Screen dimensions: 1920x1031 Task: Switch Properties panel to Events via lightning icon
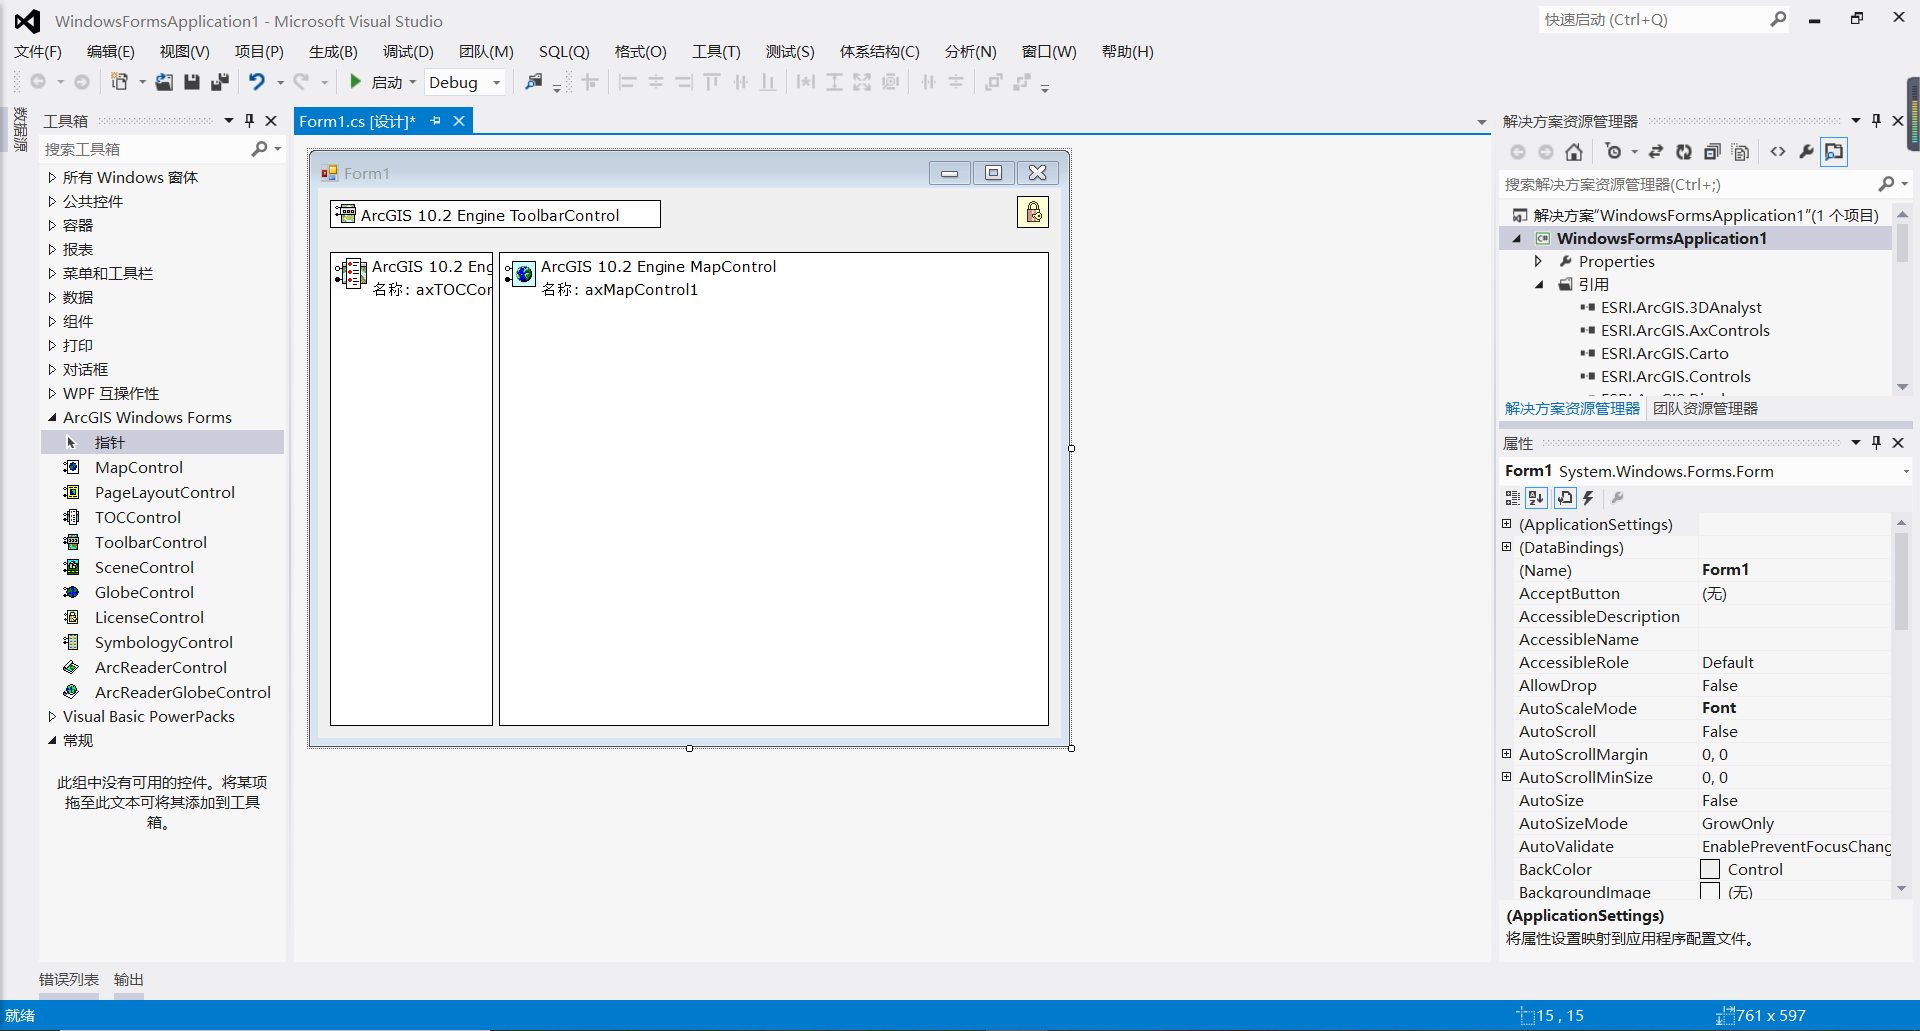(x=1588, y=498)
